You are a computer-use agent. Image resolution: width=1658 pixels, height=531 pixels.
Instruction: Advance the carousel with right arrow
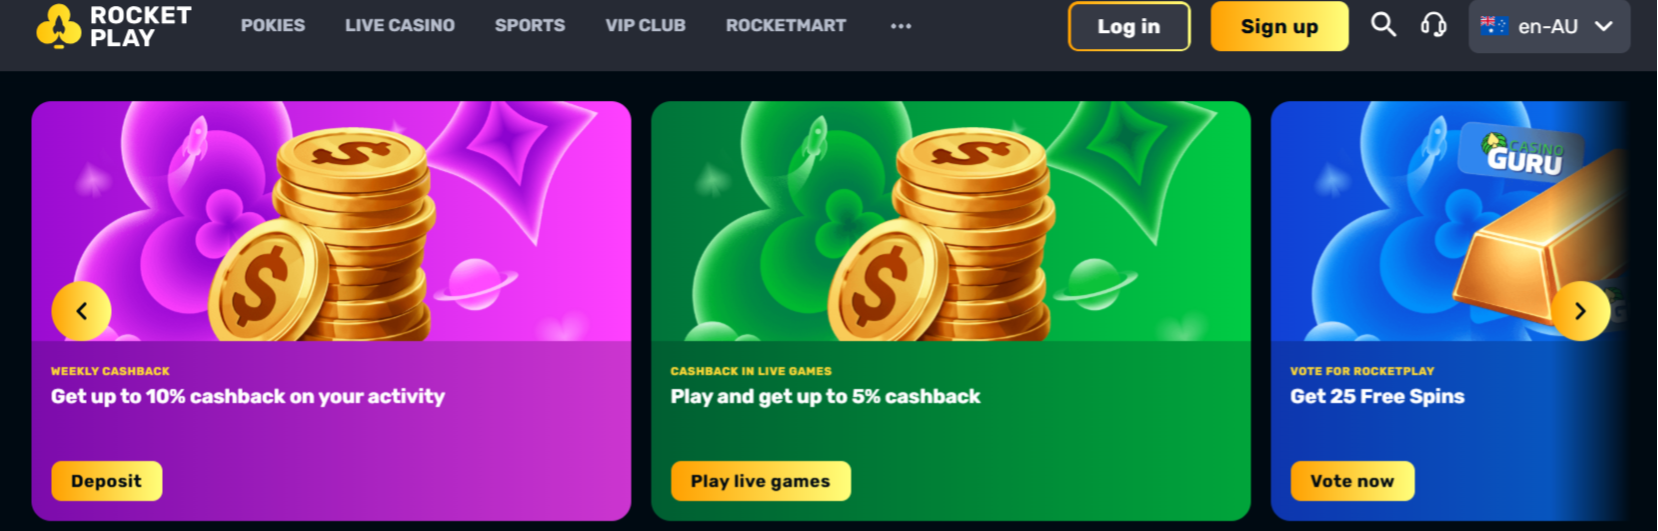click(1580, 311)
